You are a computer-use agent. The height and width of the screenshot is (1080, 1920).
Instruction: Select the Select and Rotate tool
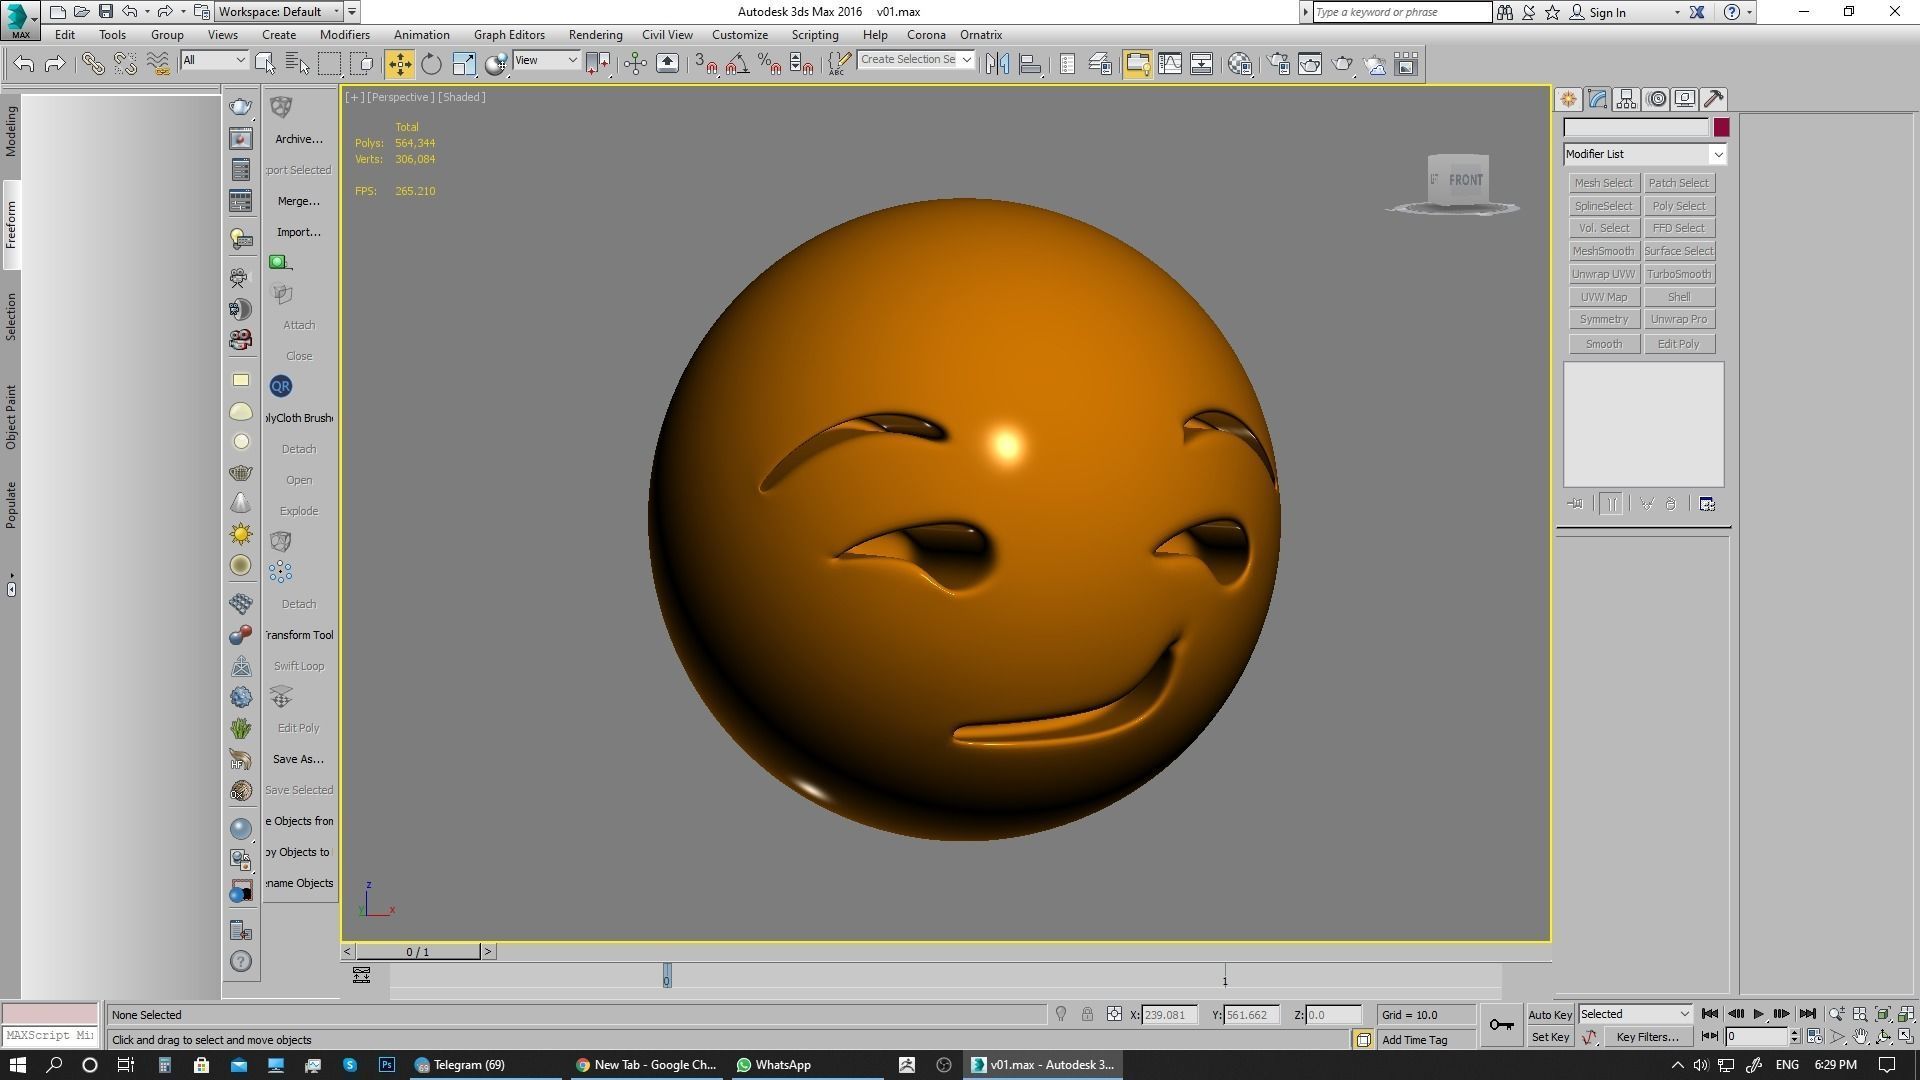431,64
